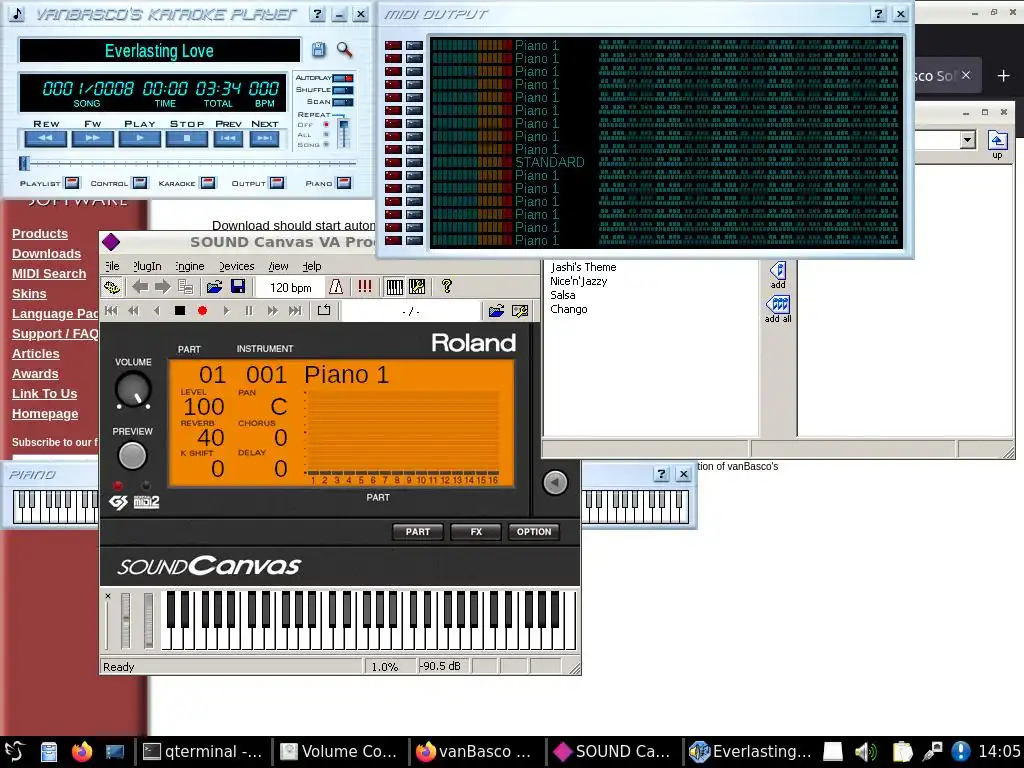Click 'add all' icon in playlist window
The height and width of the screenshot is (768, 1024).
click(778, 310)
